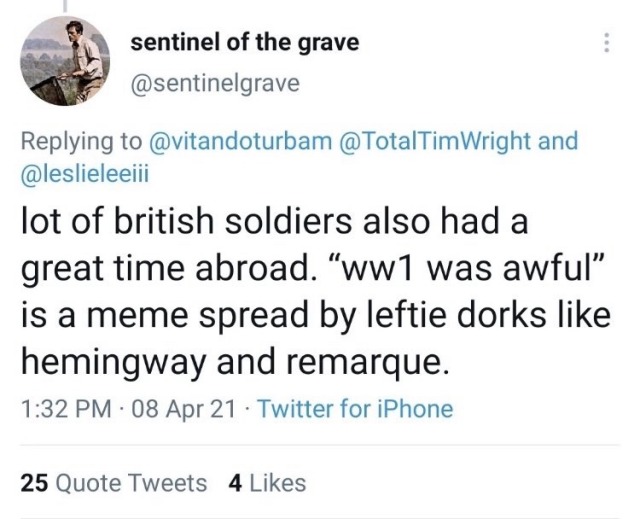This screenshot has width=640, height=519.
Task: Click the 08 Apr 21 date
Action: (174, 408)
